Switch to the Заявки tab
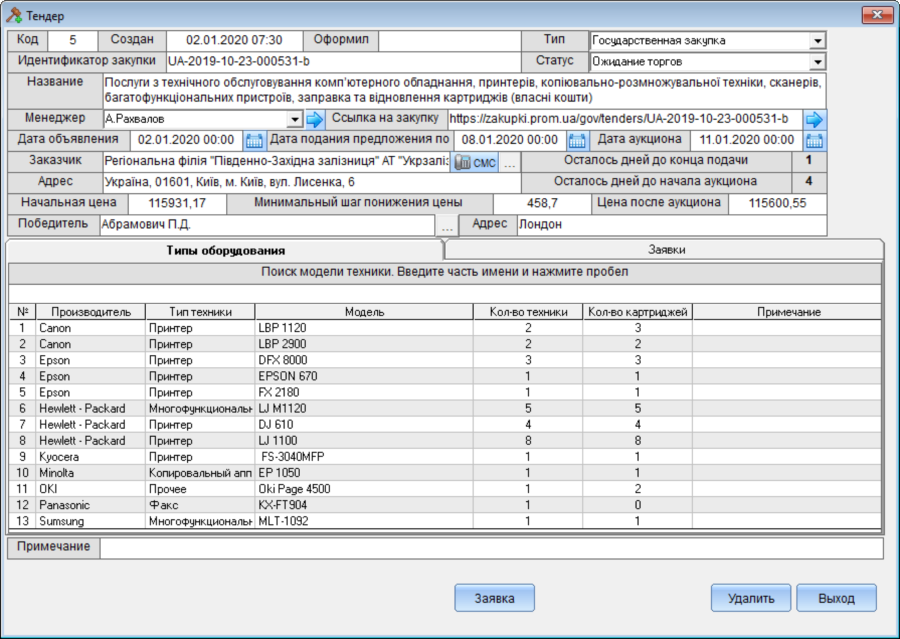Viewport: 900px width, 639px height. 666,250
